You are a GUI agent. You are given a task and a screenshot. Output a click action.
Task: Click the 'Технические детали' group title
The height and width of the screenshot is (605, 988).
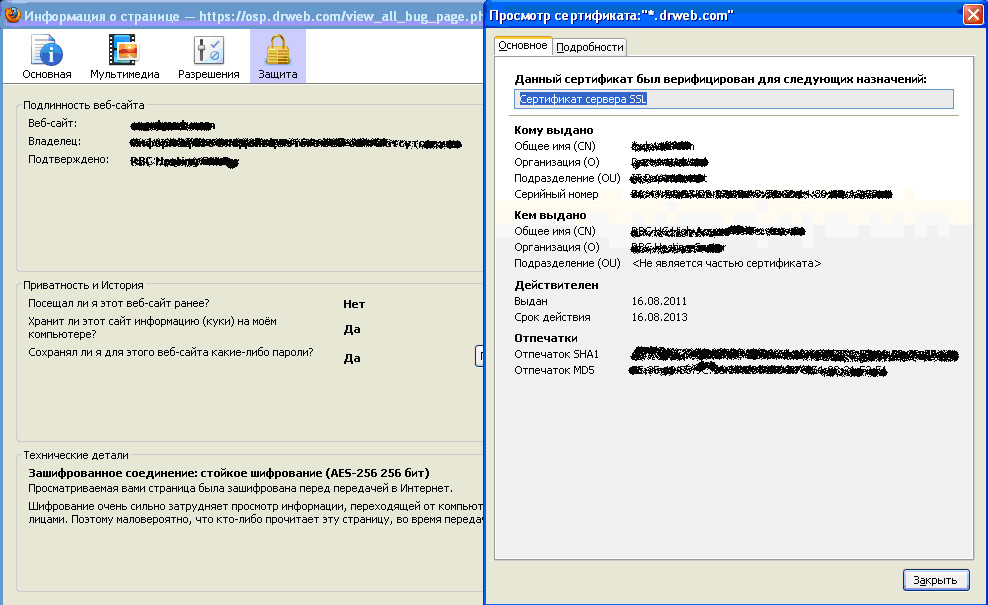click(x=76, y=455)
